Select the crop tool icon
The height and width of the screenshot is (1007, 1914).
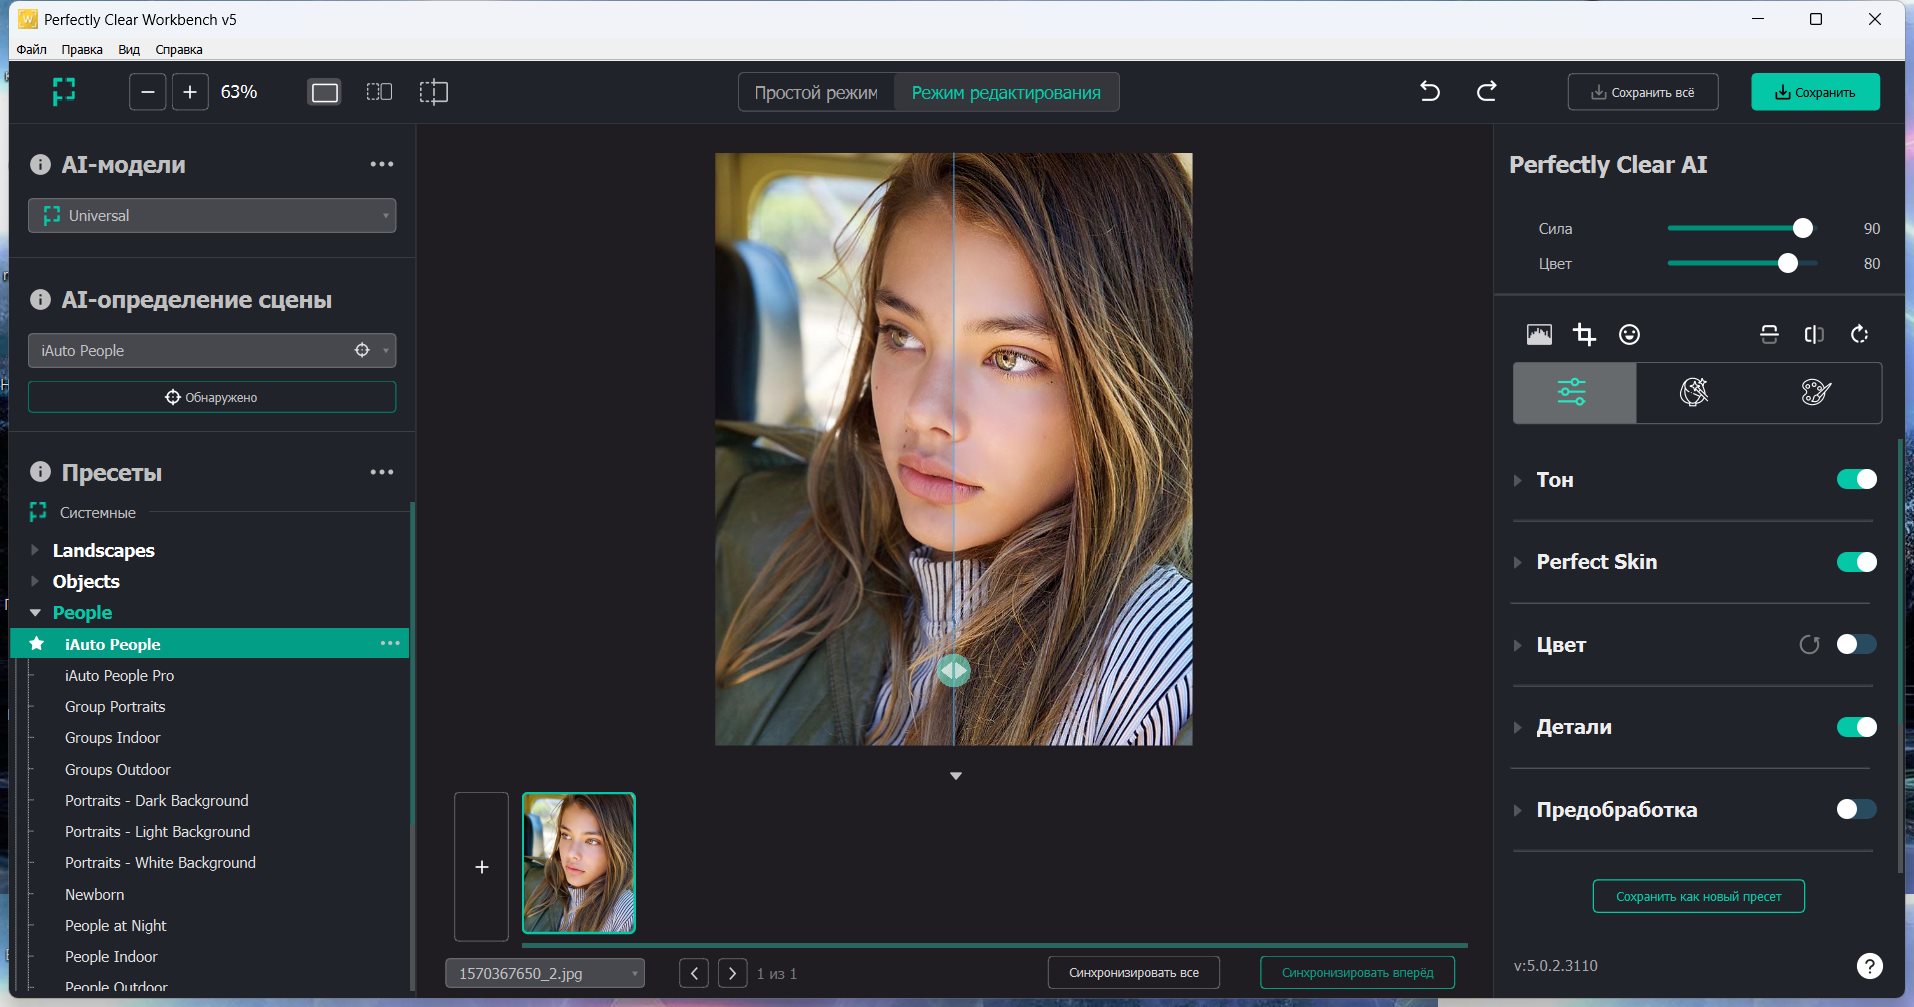(x=1584, y=334)
